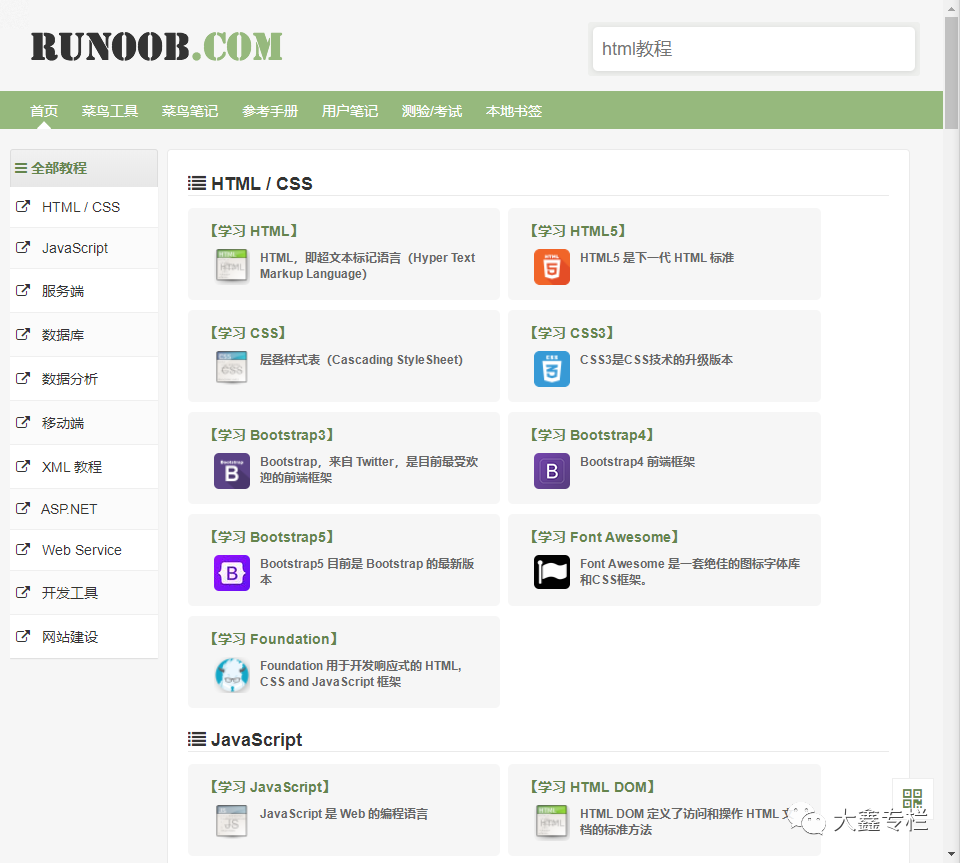Click list icon beside JavaScript heading

tap(197, 739)
